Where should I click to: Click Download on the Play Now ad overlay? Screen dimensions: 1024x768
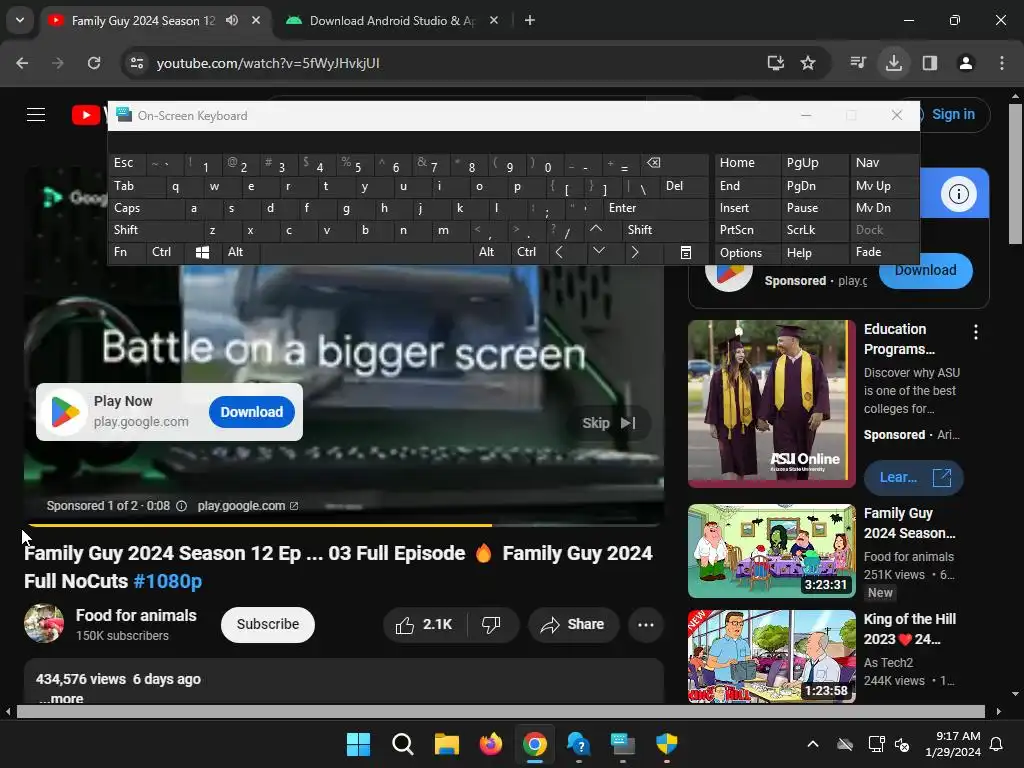[251, 412]
